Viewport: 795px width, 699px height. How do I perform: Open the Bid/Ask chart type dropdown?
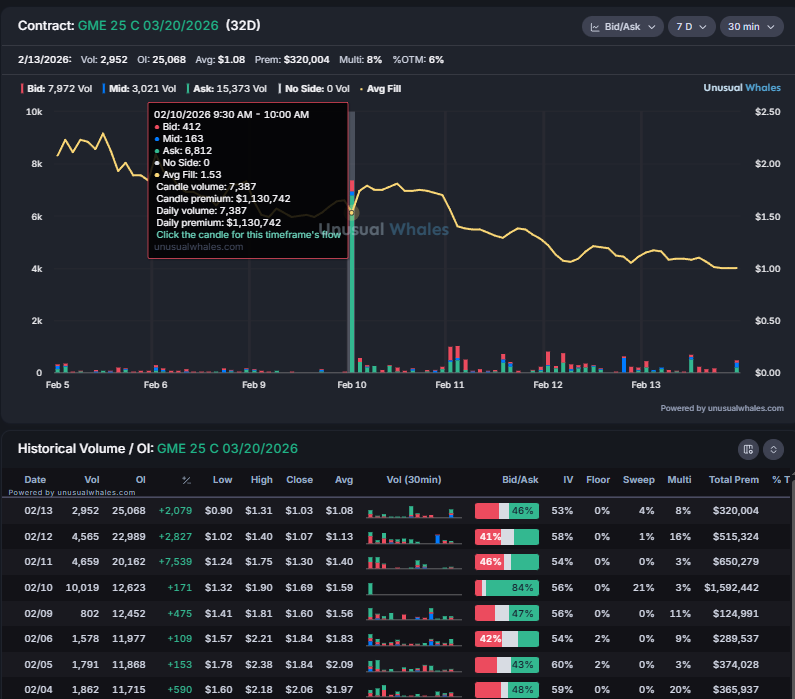[x=622, y=27]
